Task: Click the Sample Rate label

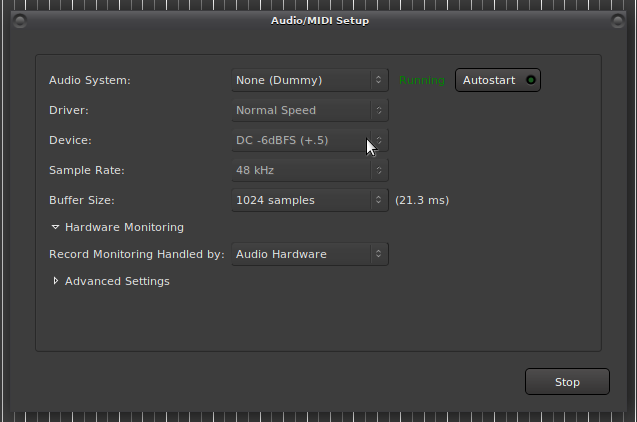Action: pos(86,170)
